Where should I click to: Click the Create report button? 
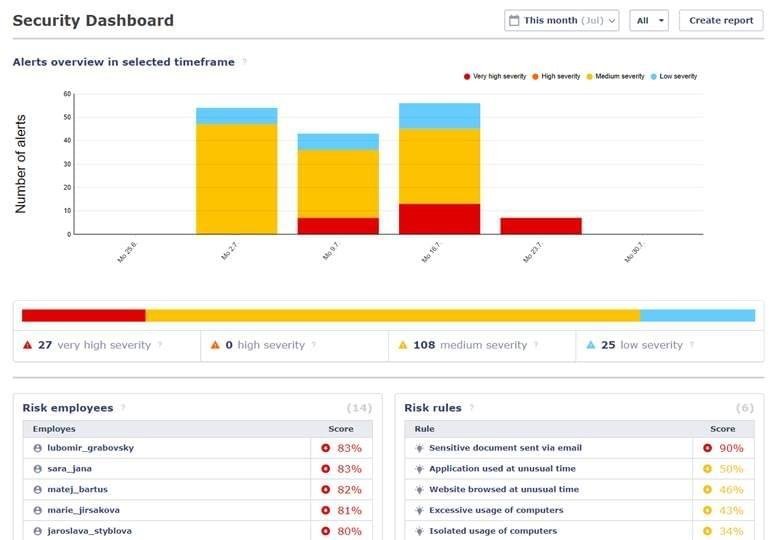point(721,21)
